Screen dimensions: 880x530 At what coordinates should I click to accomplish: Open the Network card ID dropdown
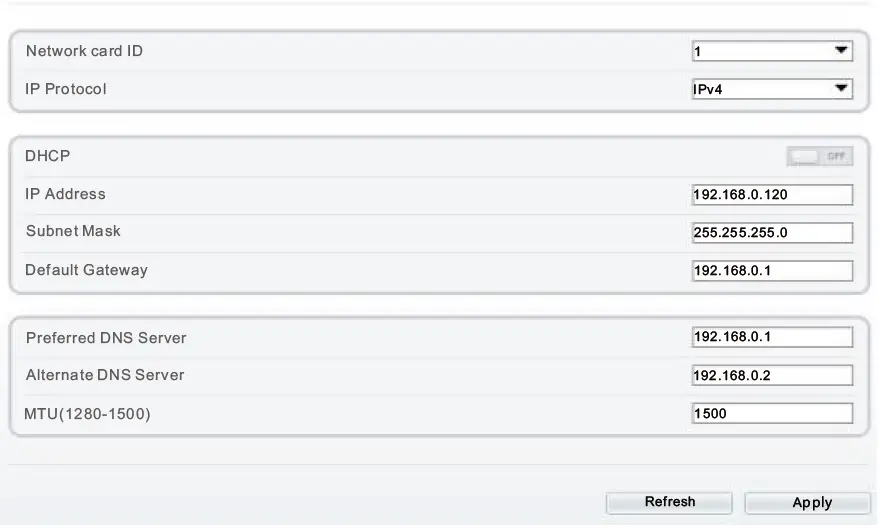click(x=772, y=51)
